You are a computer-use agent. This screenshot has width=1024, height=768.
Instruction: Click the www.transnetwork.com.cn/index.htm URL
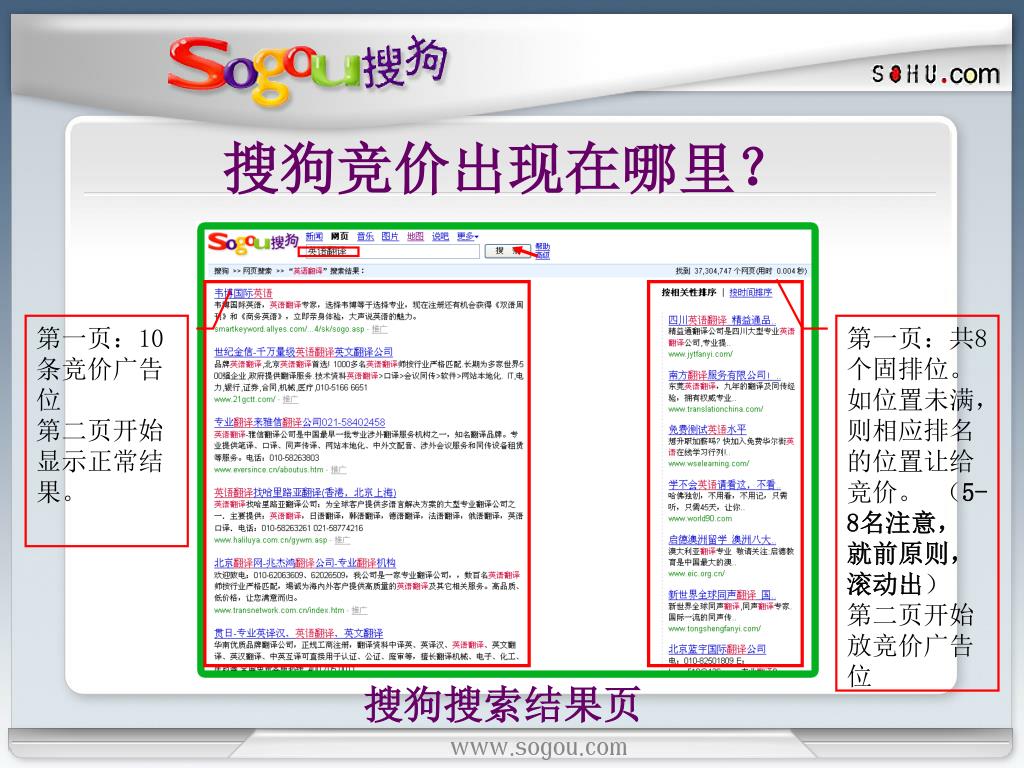[280, 611]
